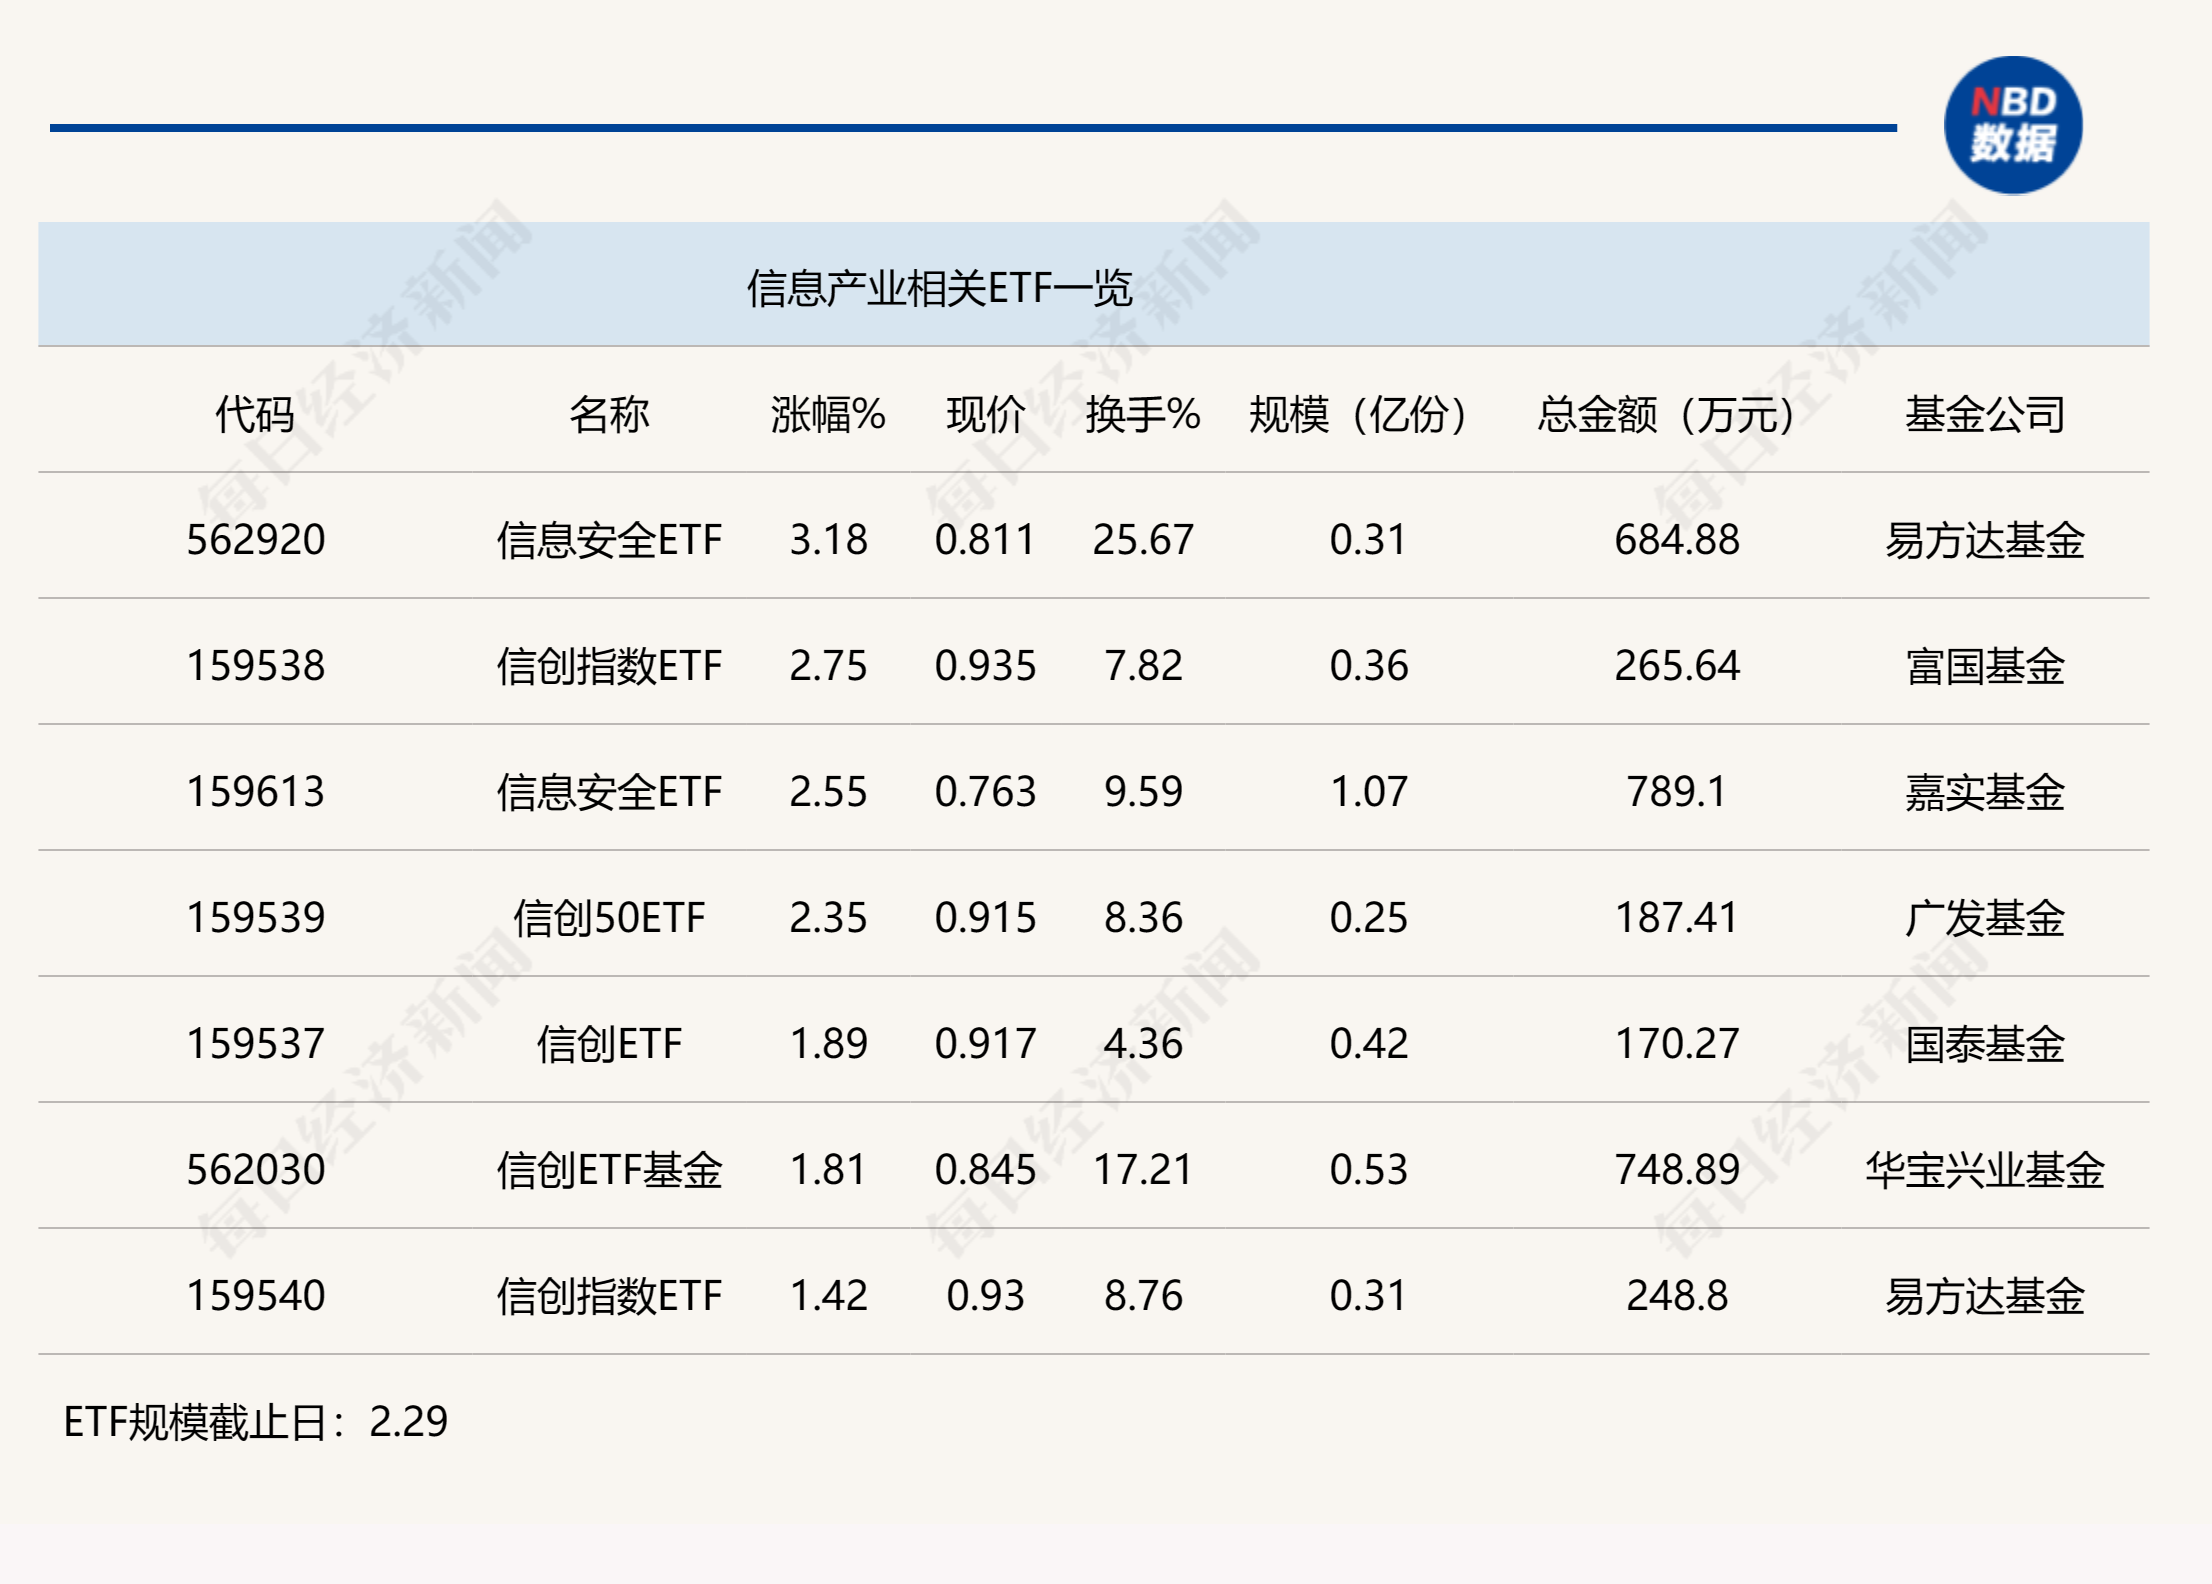Click the scale value 1.07
This screenshot has width=2212, height=1584.
pos(1368,792)
